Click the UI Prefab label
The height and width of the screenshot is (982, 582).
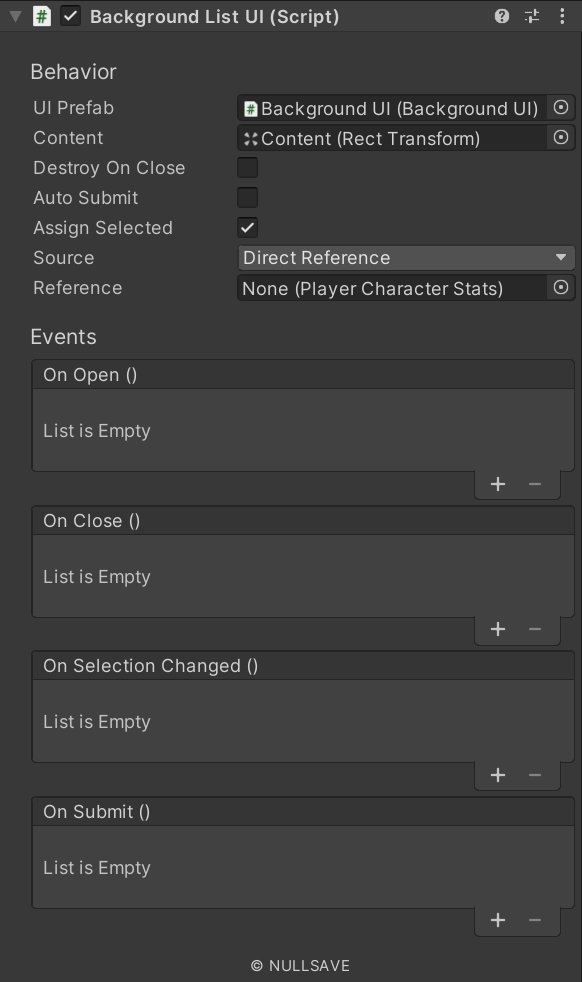(73, 108)
